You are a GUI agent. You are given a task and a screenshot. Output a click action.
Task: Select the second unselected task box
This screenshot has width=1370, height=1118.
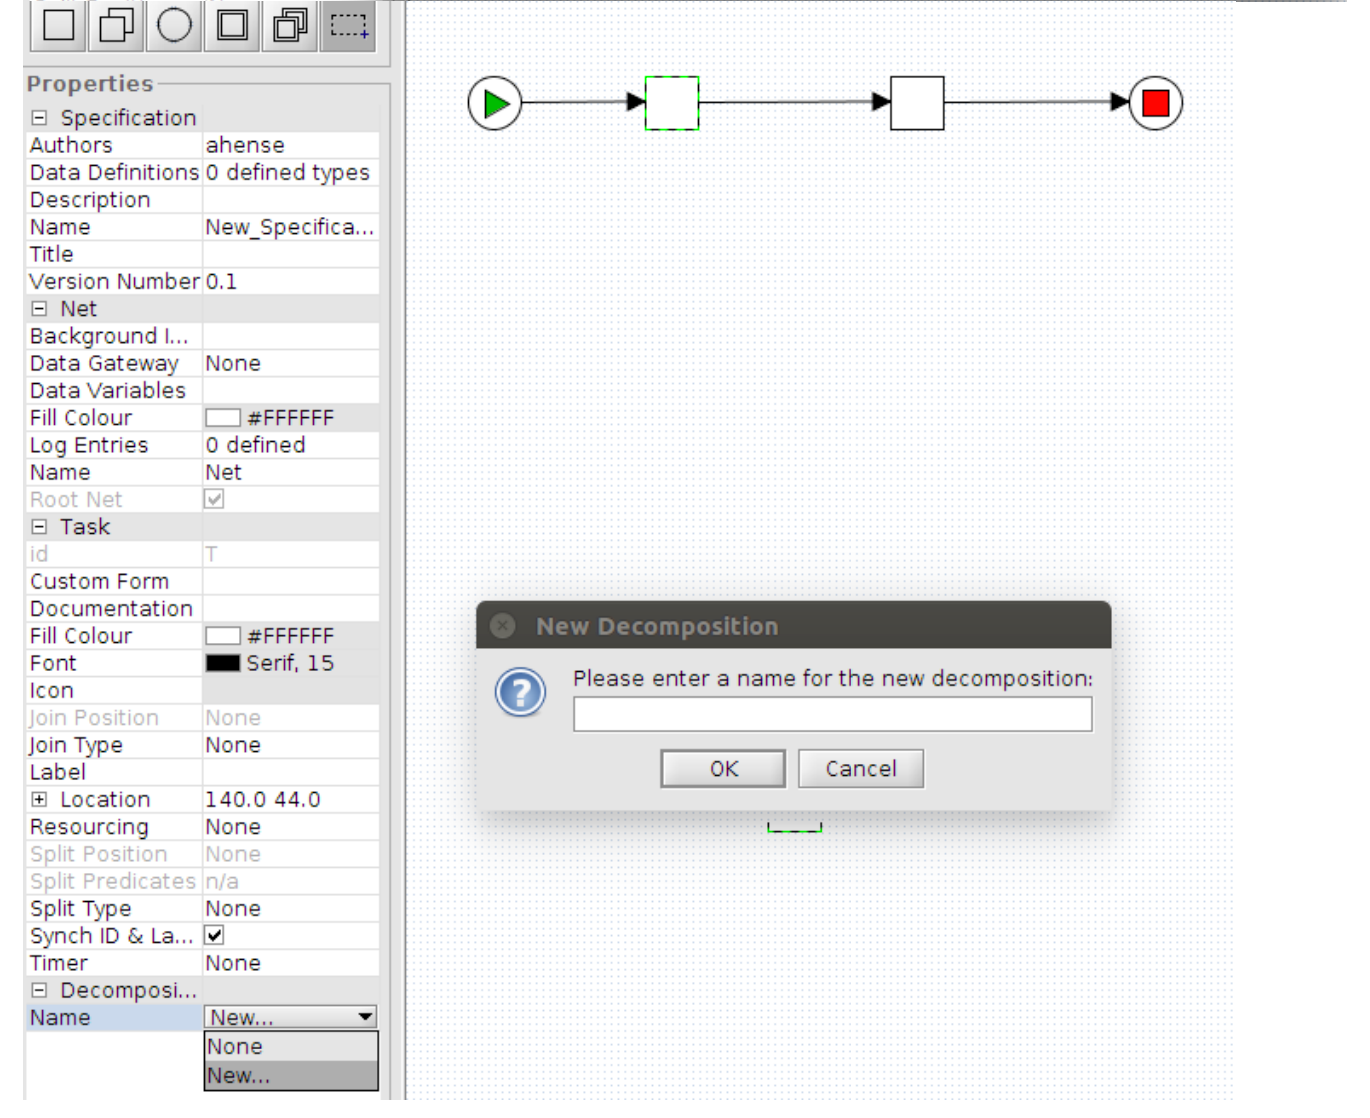[917, 103]
